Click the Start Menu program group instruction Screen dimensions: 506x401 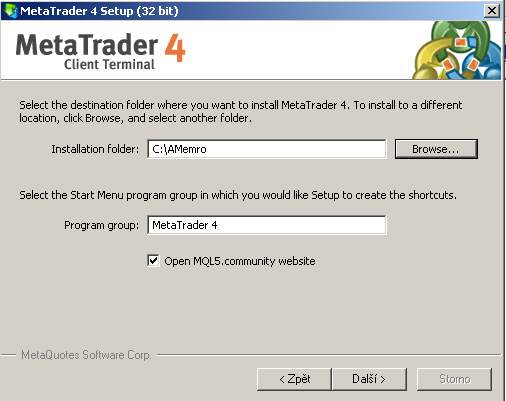coord(238,195)
